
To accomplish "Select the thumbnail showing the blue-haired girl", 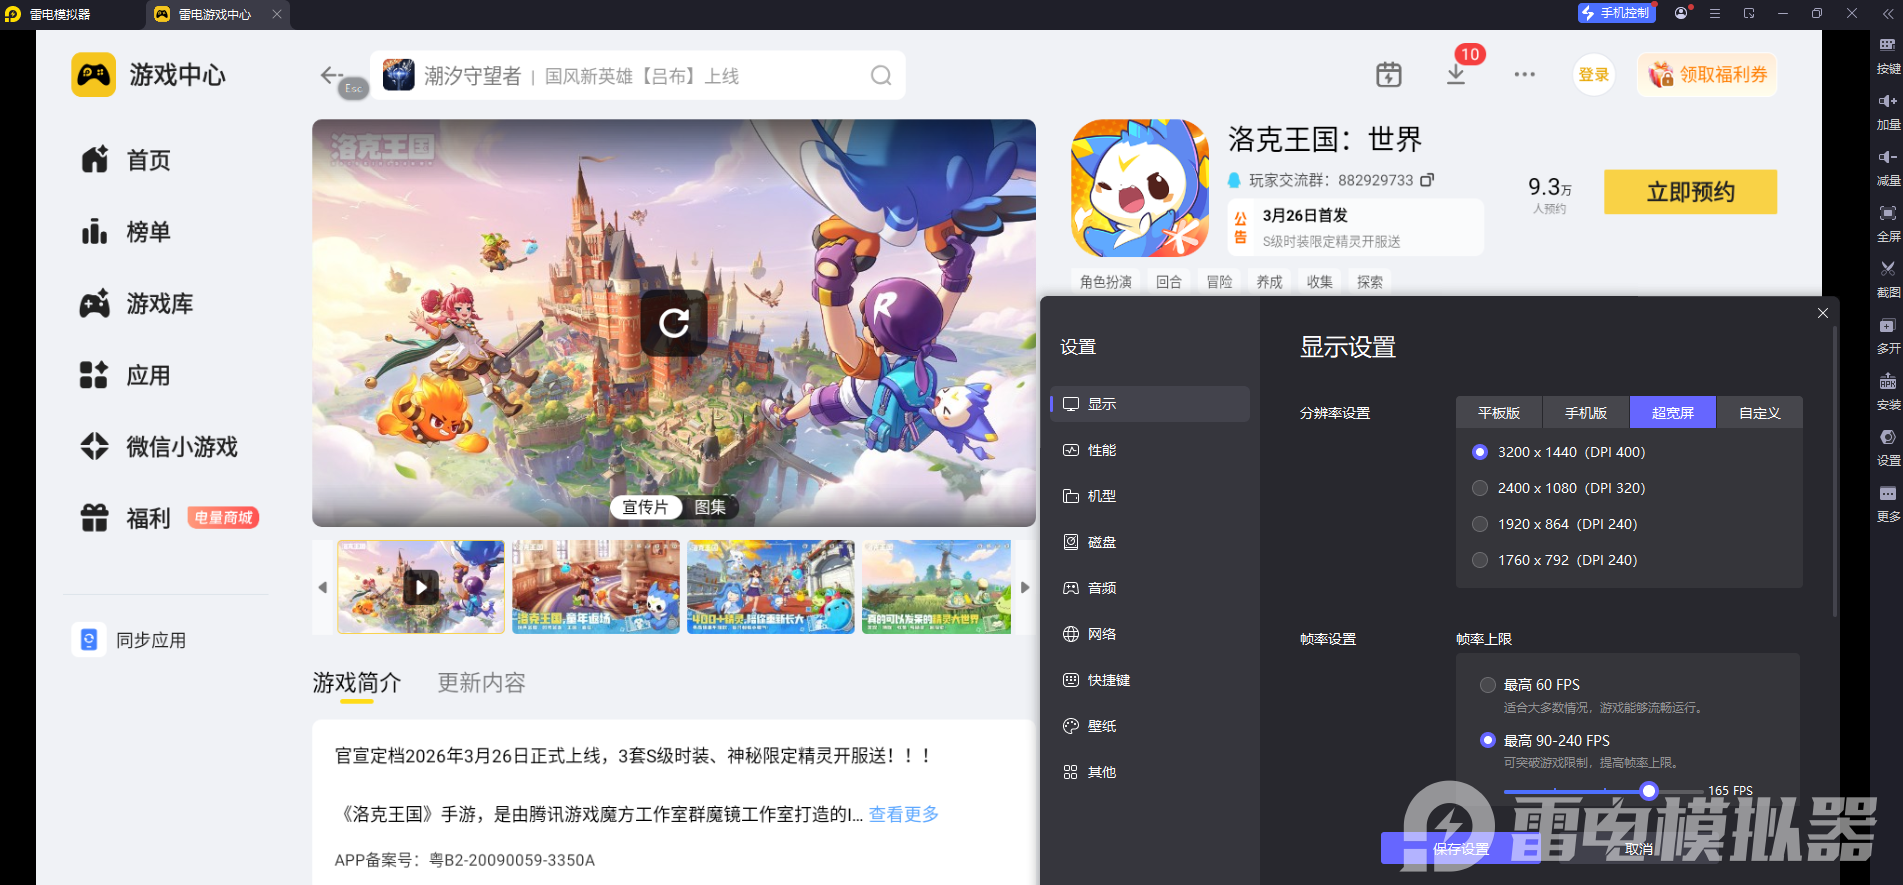I will (x=771, y=587).
